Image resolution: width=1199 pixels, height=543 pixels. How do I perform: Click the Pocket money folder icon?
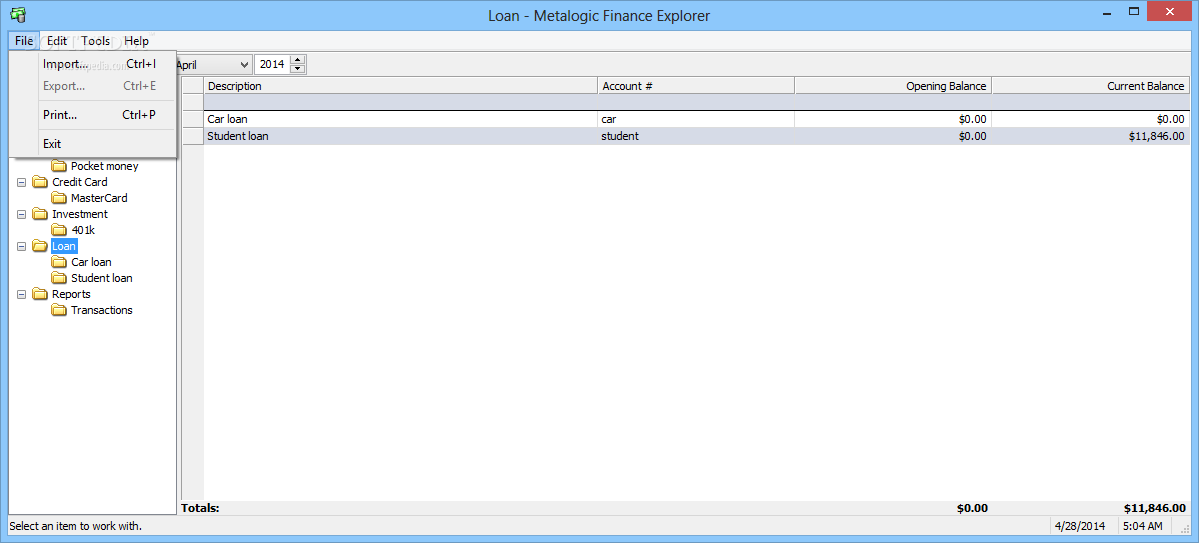pyautogui.click(x=59, y=166)
